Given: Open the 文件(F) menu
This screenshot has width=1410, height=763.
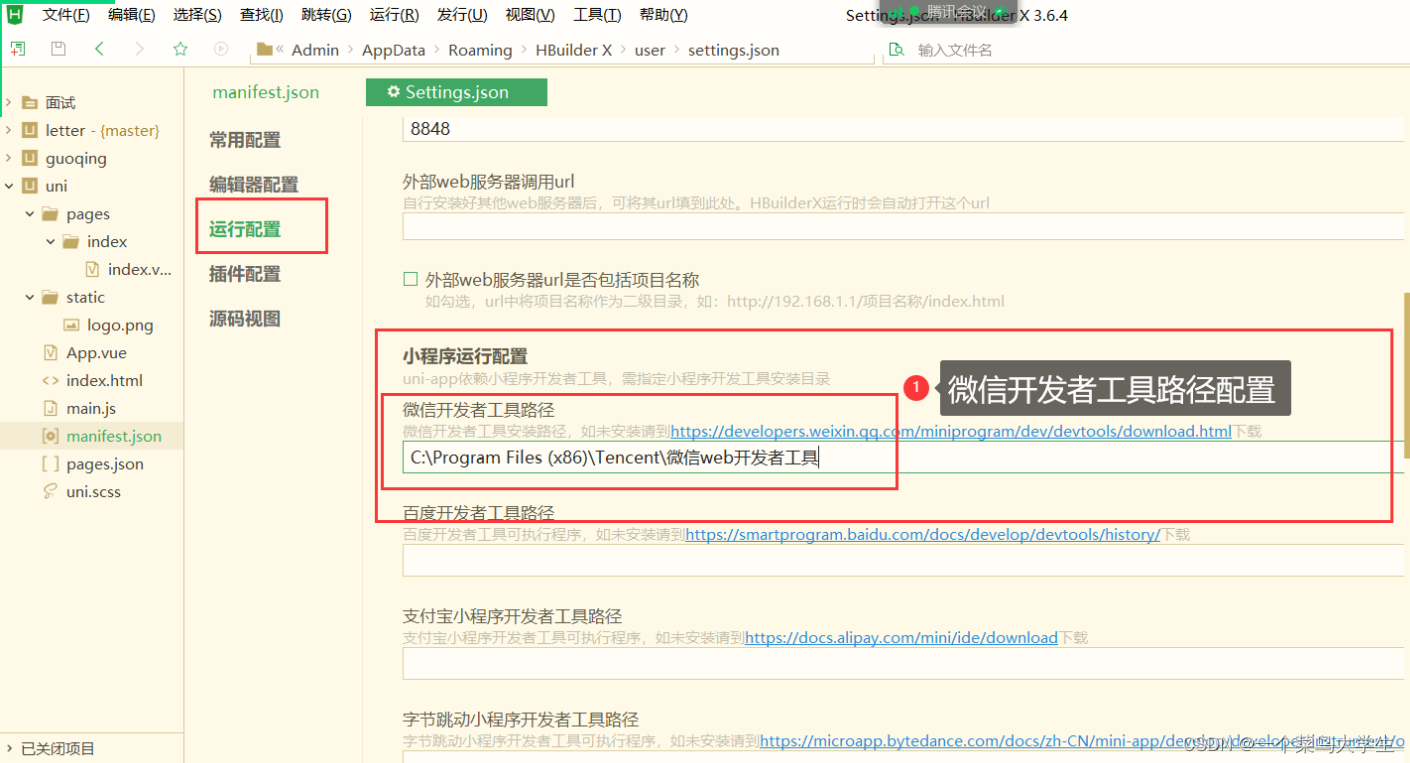Looking at the screenshot, I should [x=66, y=15].
